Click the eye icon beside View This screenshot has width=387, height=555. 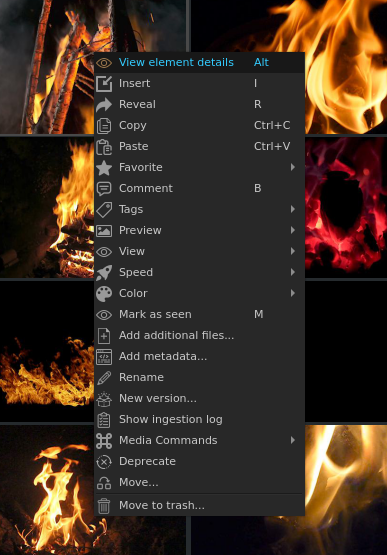coord(104,252)
